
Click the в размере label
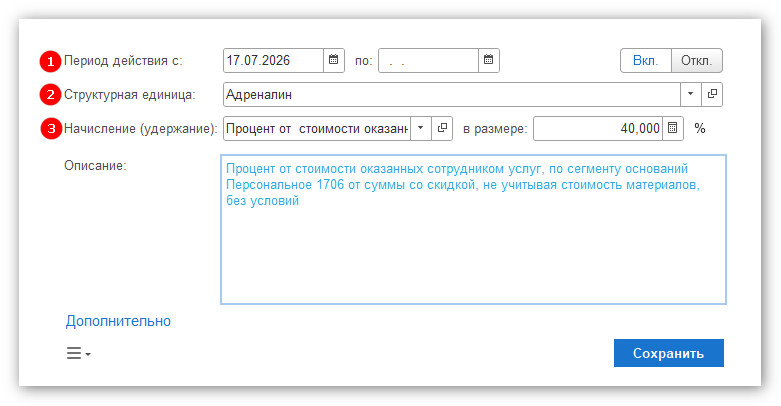tap(495, 129)
